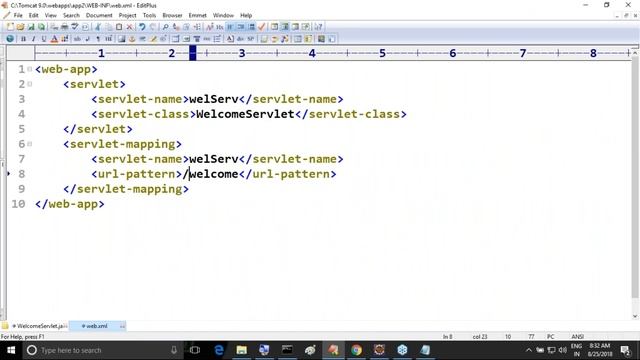Toggle the Directory Window toolbar button
This screenshot has height=360, width=640.
click(x=274, y=27)
